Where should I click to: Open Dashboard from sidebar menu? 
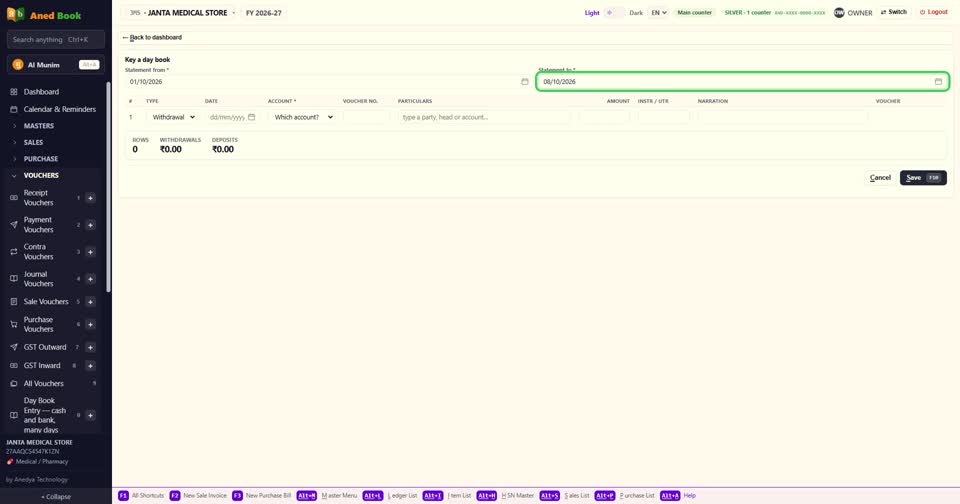pyautogui.click(x=42, y=92)
